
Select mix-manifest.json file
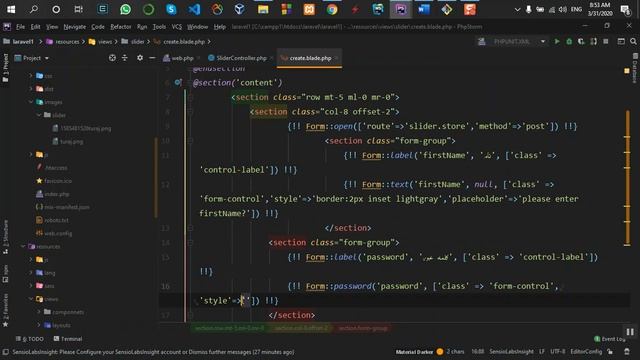click(67, 207)
